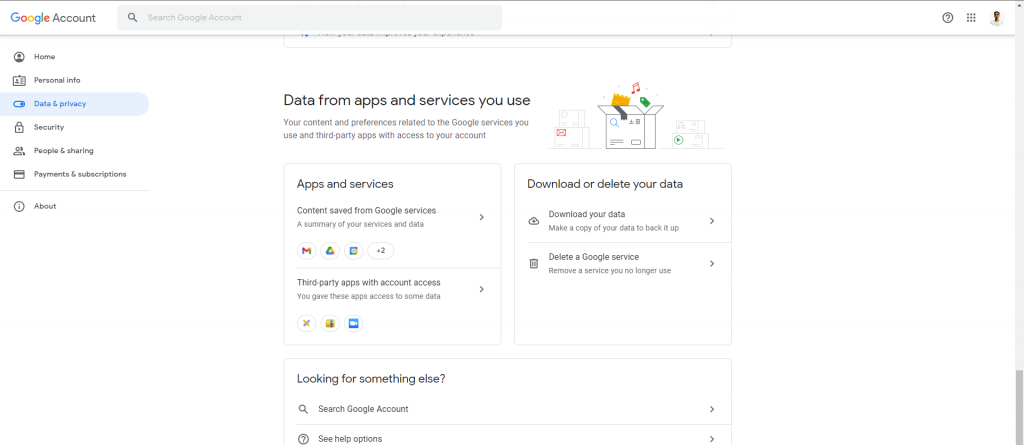
Task: Click the cloud download icon for Download your data
Action: tap(534, 221)
